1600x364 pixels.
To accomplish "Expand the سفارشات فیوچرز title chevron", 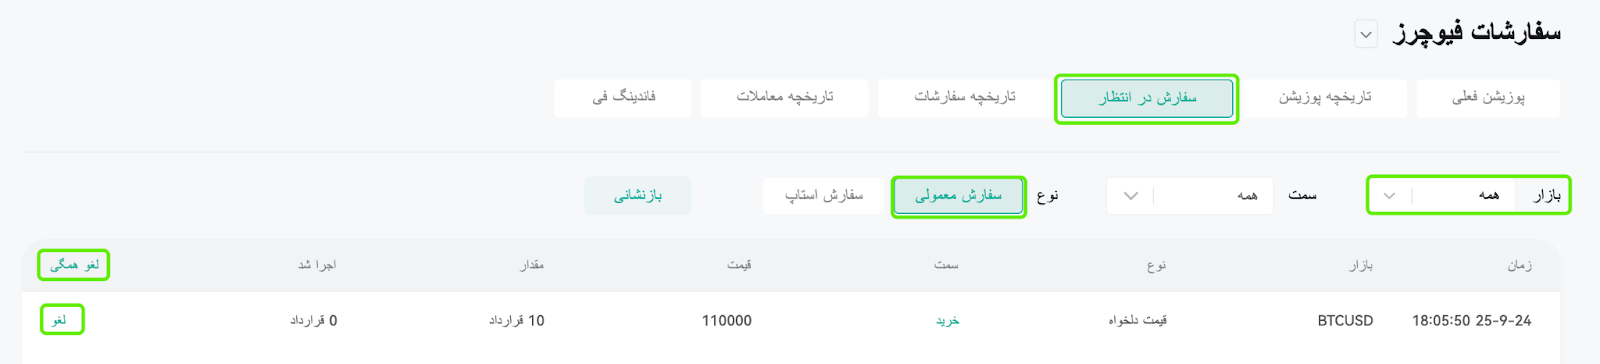I will coord(1366,35).
